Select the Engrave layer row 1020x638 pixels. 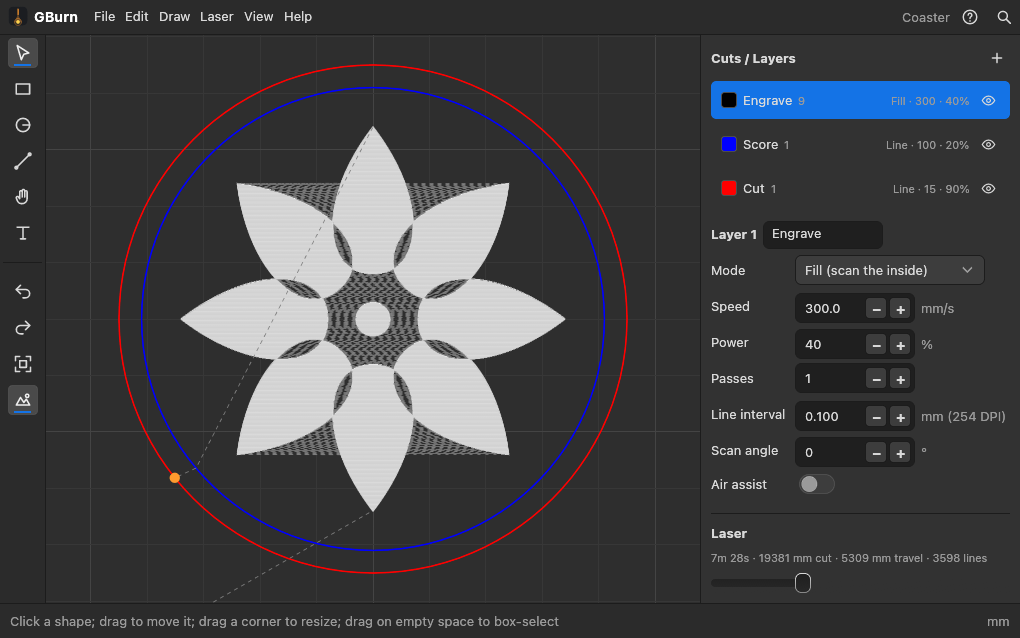coord(860,100)
